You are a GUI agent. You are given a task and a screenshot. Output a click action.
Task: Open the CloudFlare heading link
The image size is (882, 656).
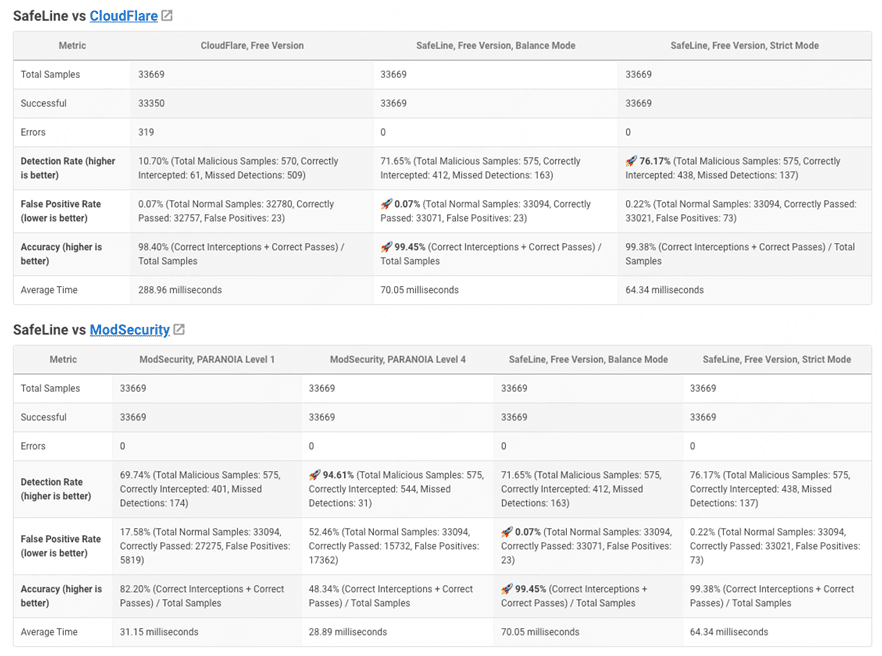point(124,16)
